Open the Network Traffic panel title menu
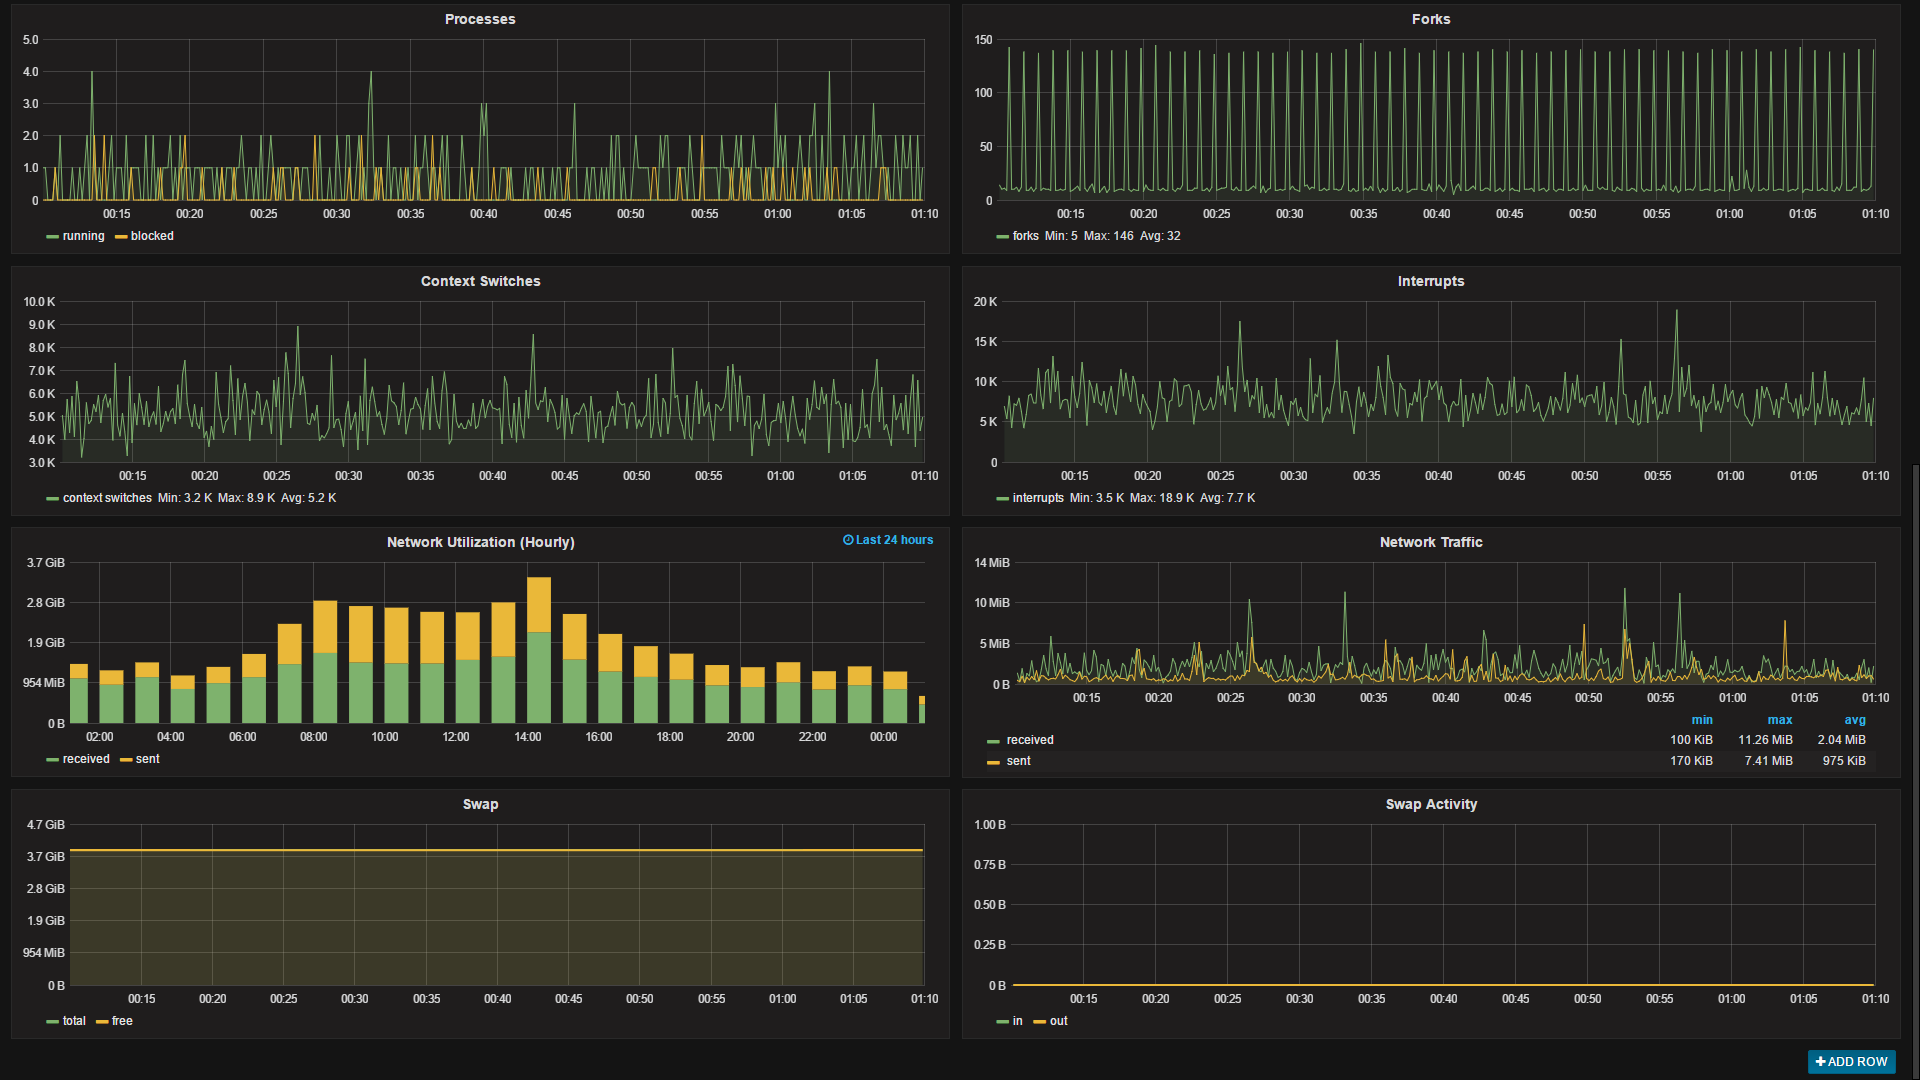This screenshot has height=1080, width=1920. point(1430,542)
